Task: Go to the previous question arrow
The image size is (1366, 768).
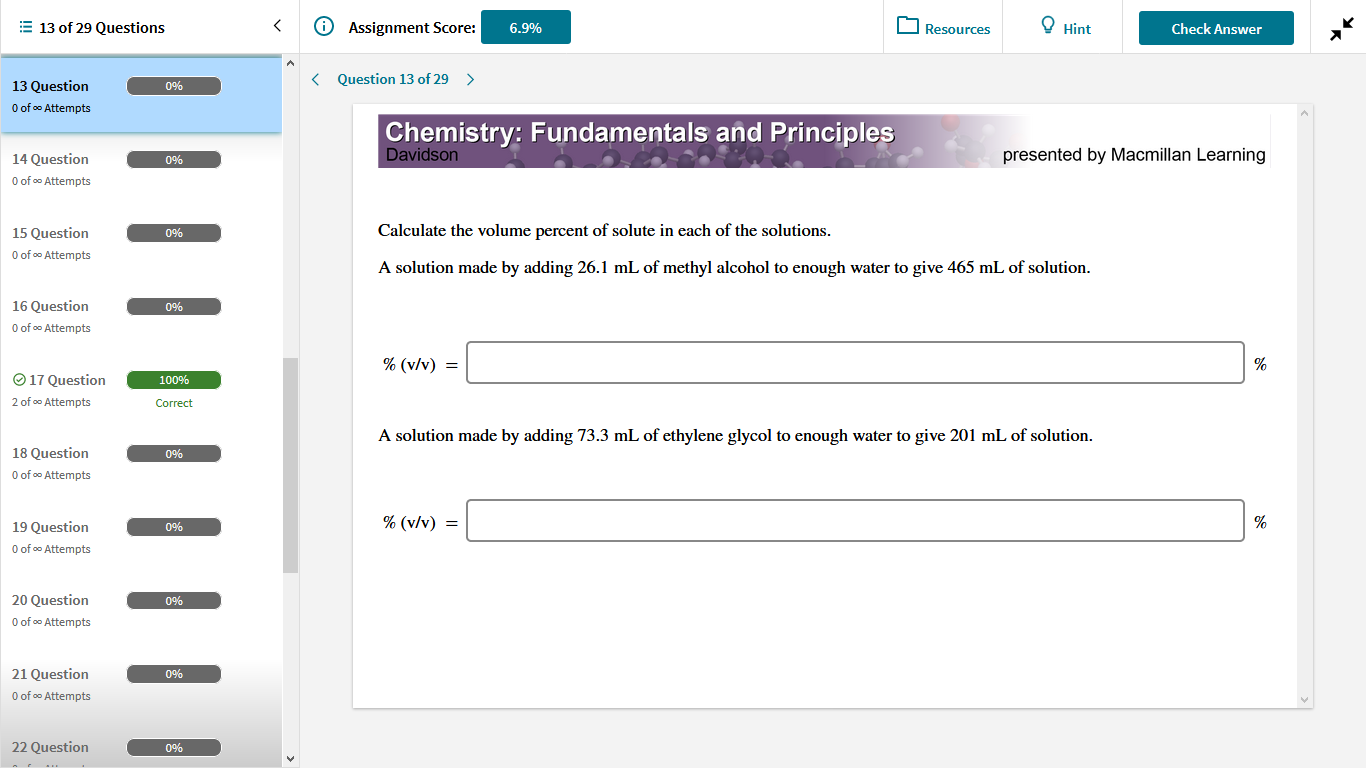Action: click(315, 79)
